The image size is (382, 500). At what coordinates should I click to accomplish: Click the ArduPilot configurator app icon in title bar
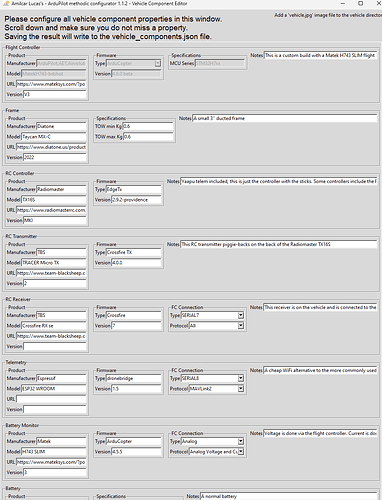pos(6,4)
